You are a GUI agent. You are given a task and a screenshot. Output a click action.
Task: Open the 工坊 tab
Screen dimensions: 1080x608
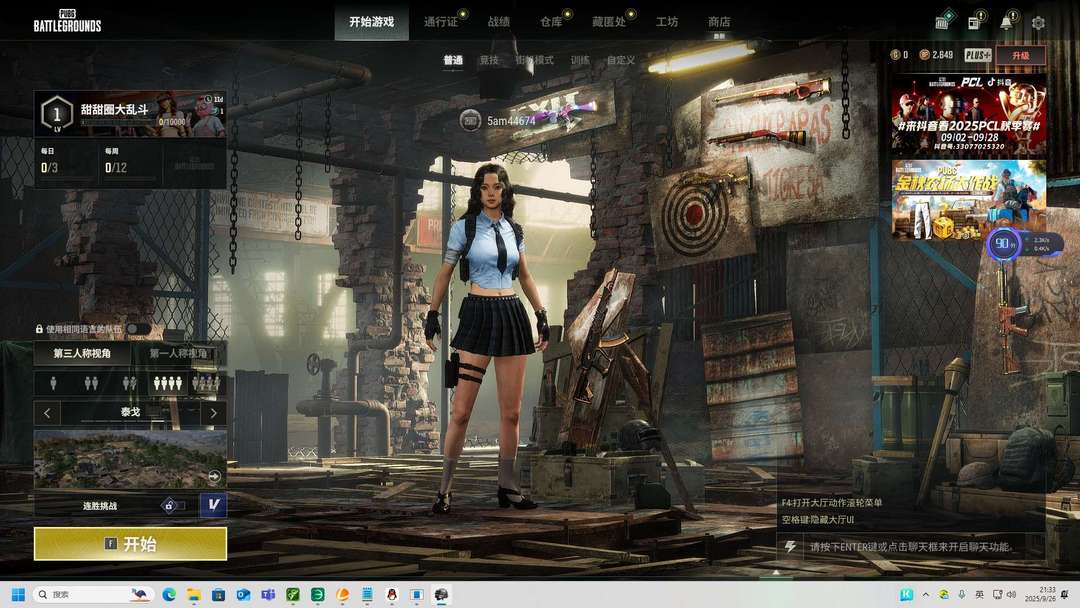pyautogui.click(x=667, y=22)
